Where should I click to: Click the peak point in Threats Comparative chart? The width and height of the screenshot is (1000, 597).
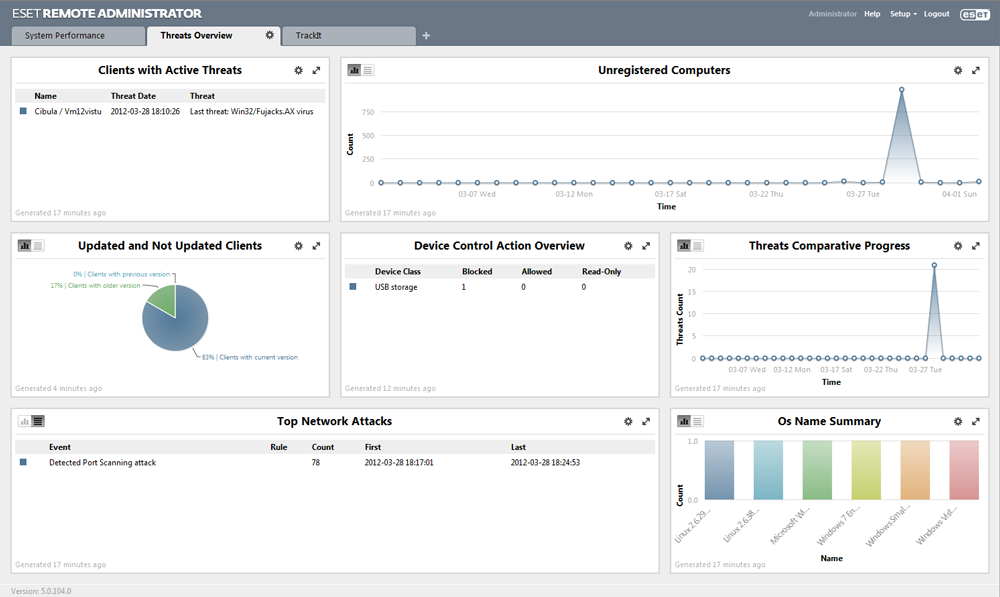934,265
